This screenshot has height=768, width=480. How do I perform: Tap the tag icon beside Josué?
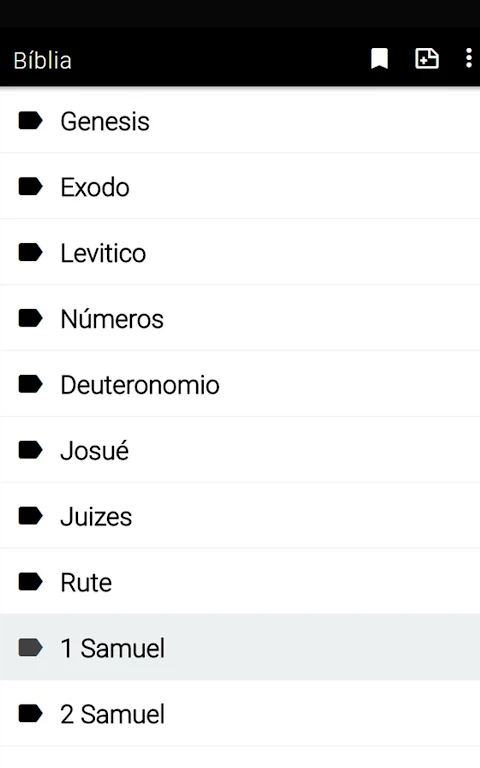coord(30,450)
